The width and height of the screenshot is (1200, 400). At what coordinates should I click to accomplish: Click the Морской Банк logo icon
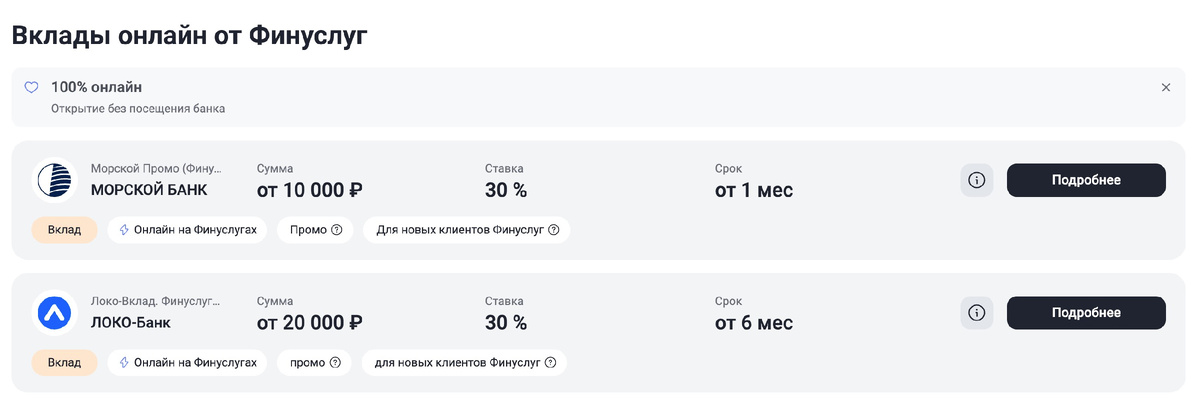click(55, 181)
